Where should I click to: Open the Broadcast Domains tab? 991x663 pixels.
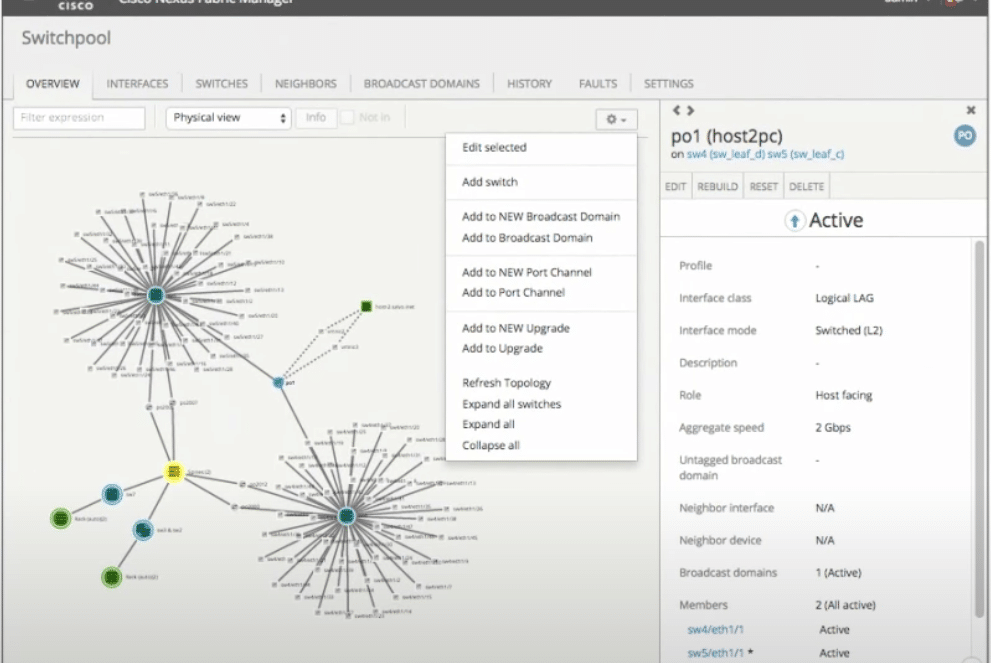coord(422,84)
